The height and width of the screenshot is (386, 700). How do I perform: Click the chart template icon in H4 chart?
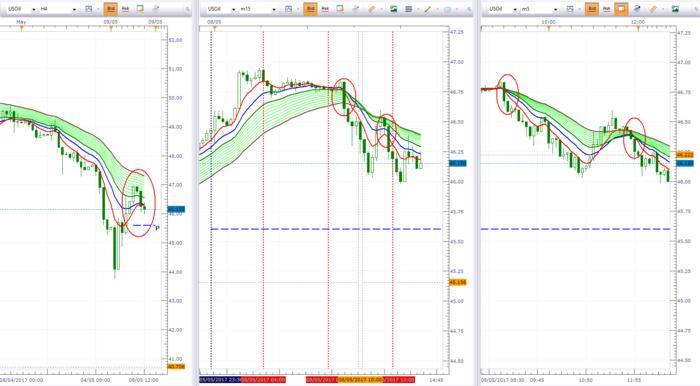pyautogui.click(x=88, y=9)
